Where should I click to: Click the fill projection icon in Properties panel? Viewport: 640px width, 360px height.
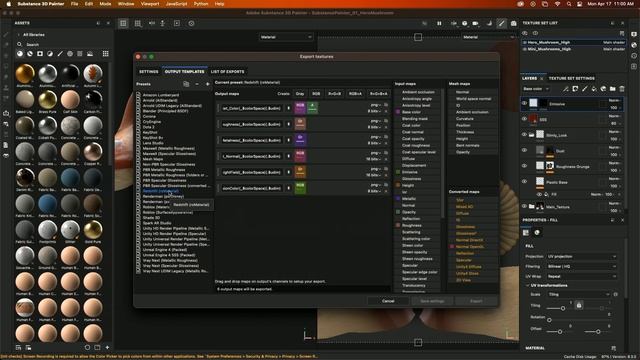pos(526,233)
